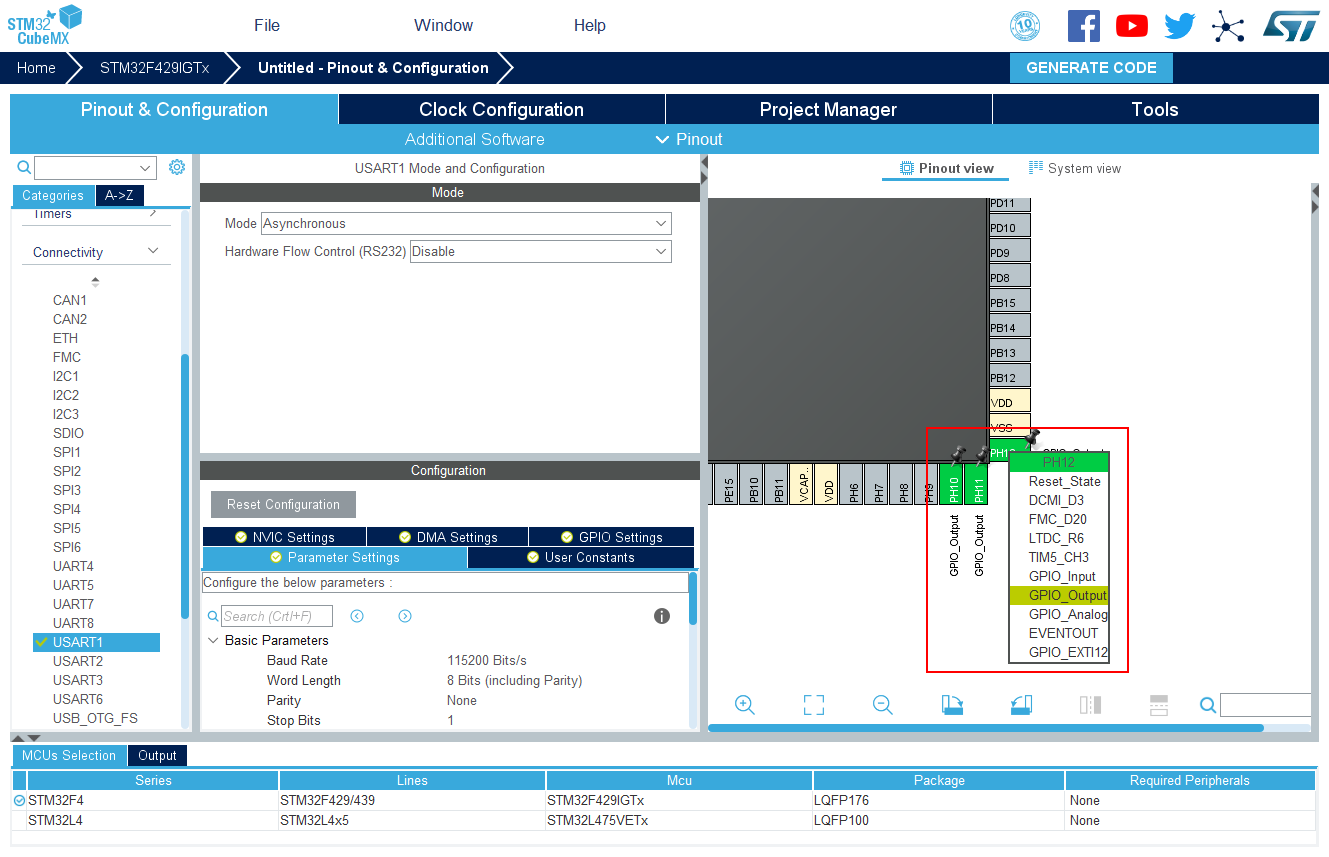Choose TIM5_CH3 for pin PH12
Viewport: 1329px width, 857px height.
pos(1059,557)
